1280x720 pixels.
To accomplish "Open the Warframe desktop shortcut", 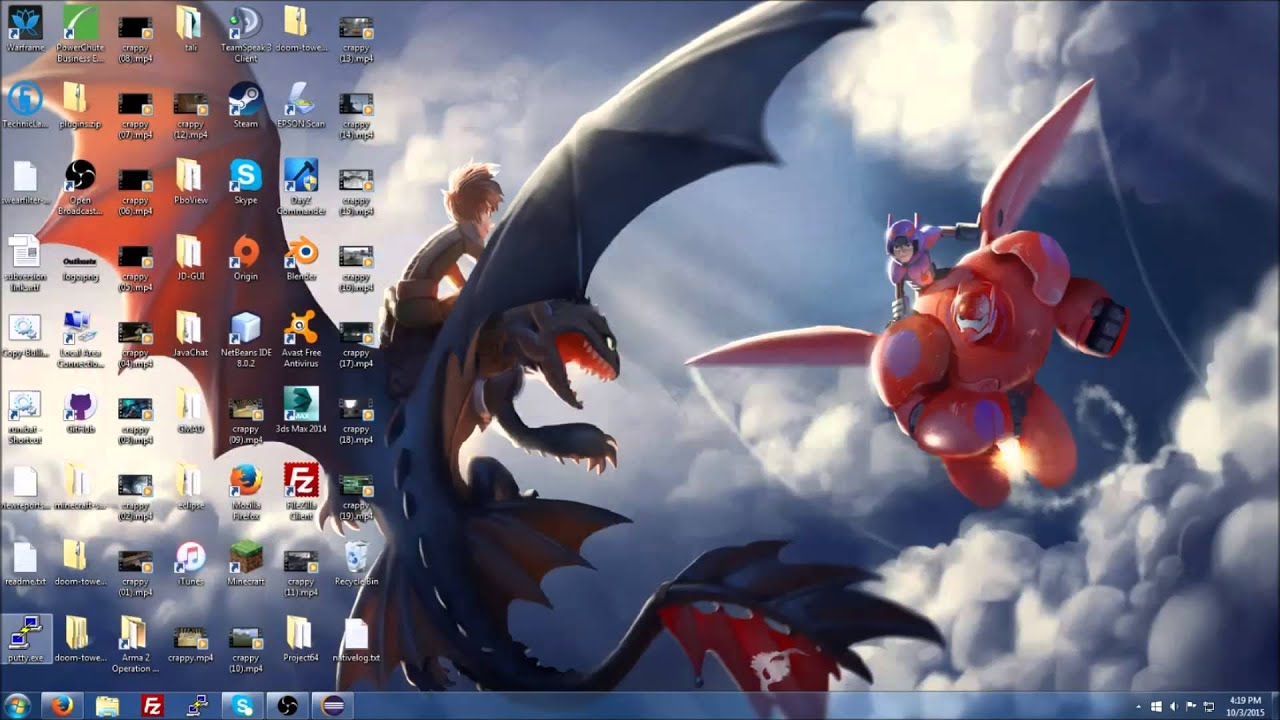I will [24, 30].
